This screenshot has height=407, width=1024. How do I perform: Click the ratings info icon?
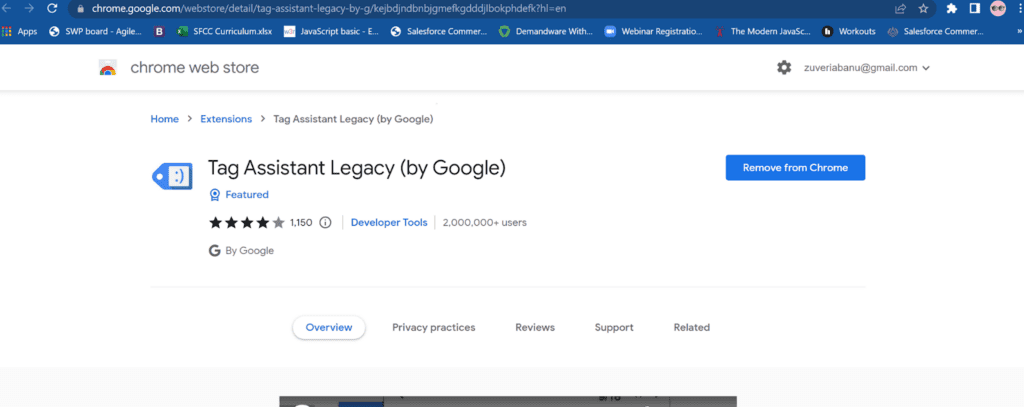point(325,223)
